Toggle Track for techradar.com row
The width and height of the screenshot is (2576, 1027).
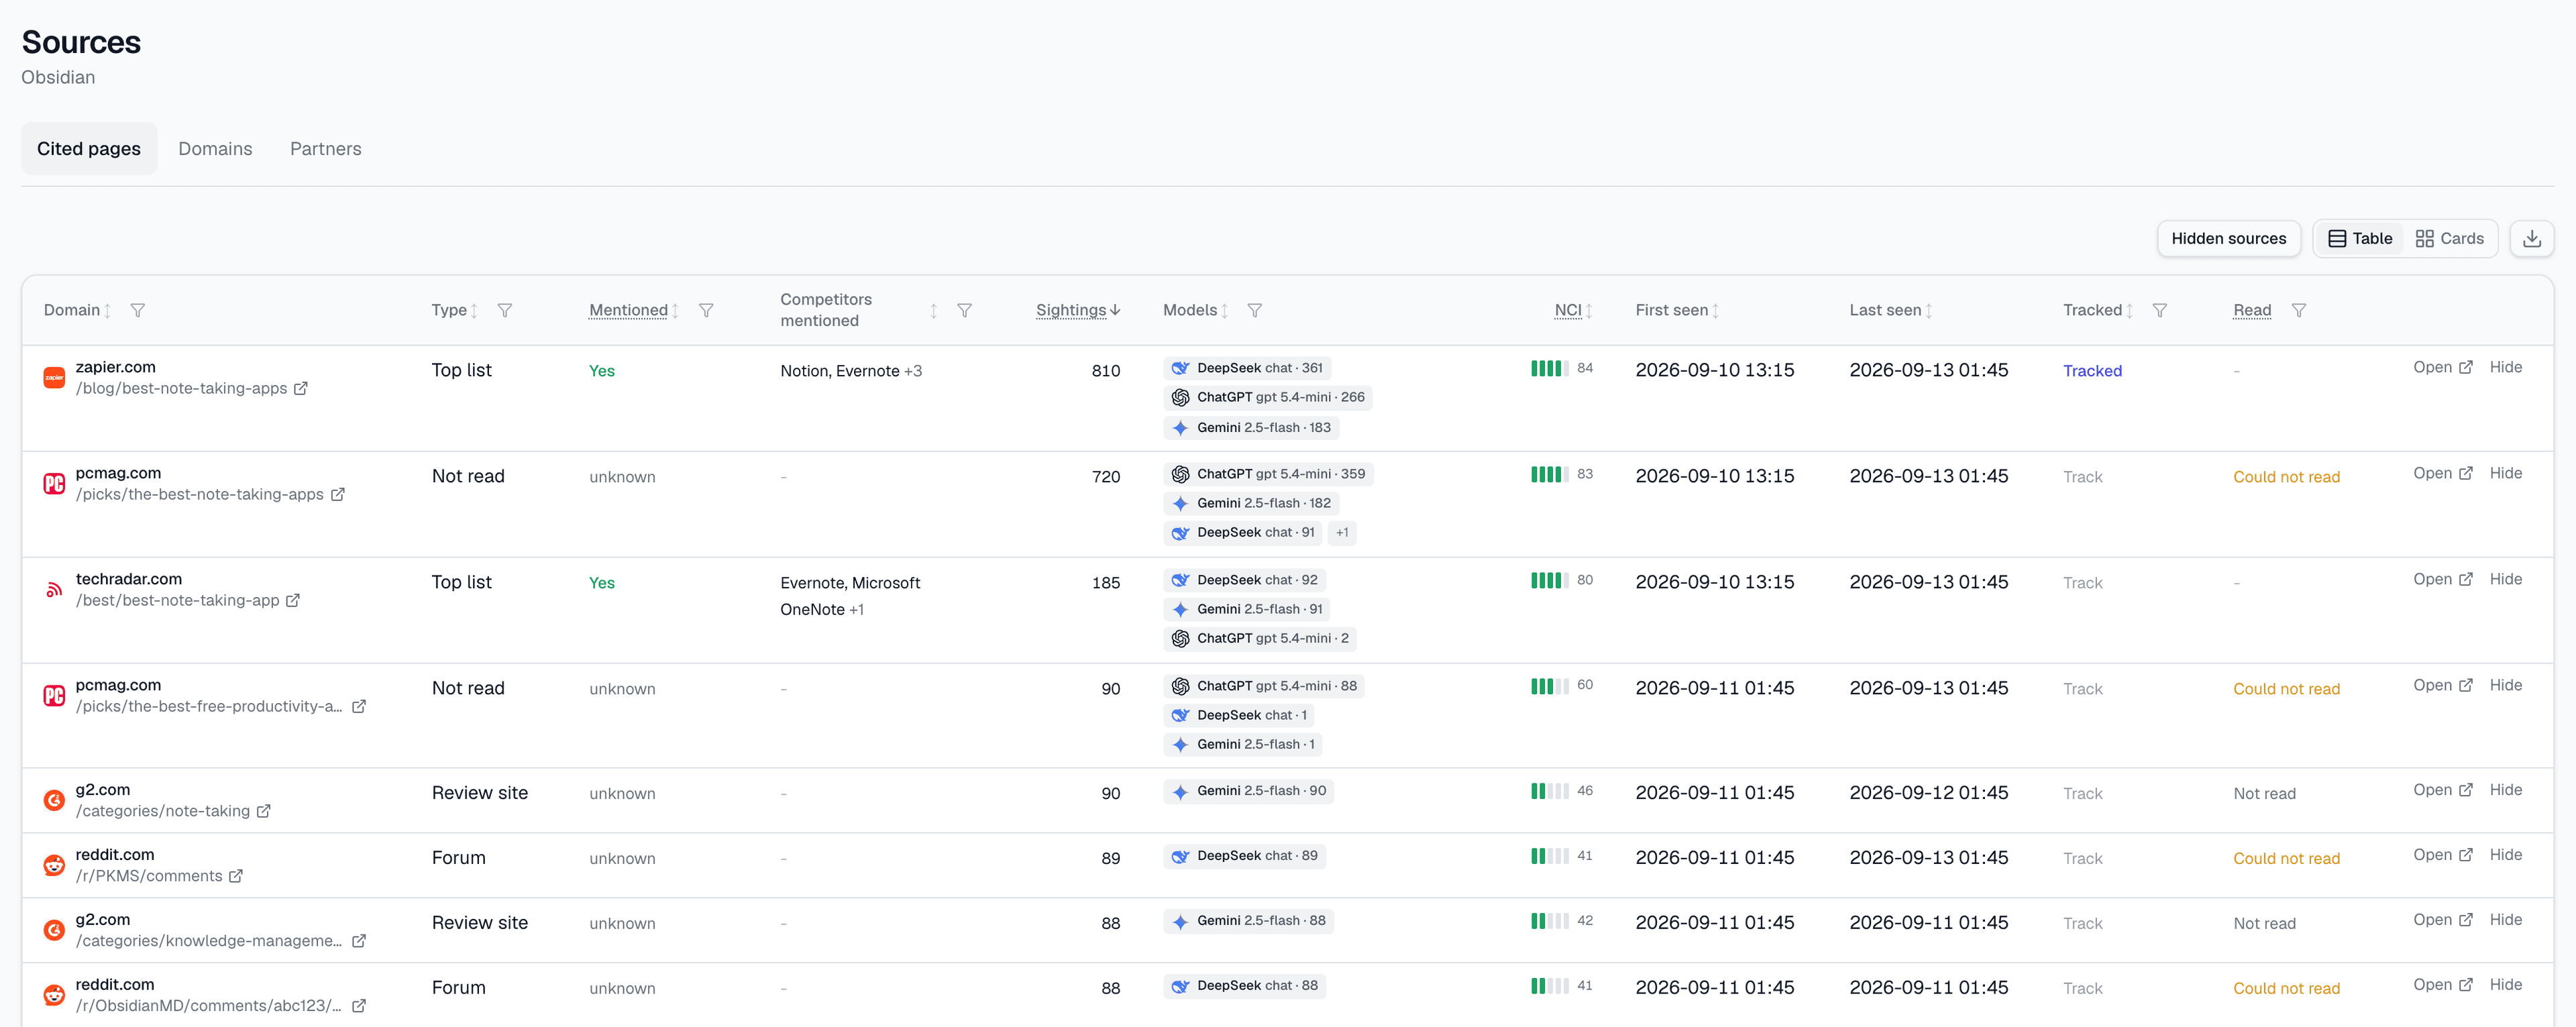(x=2082, y=583)
